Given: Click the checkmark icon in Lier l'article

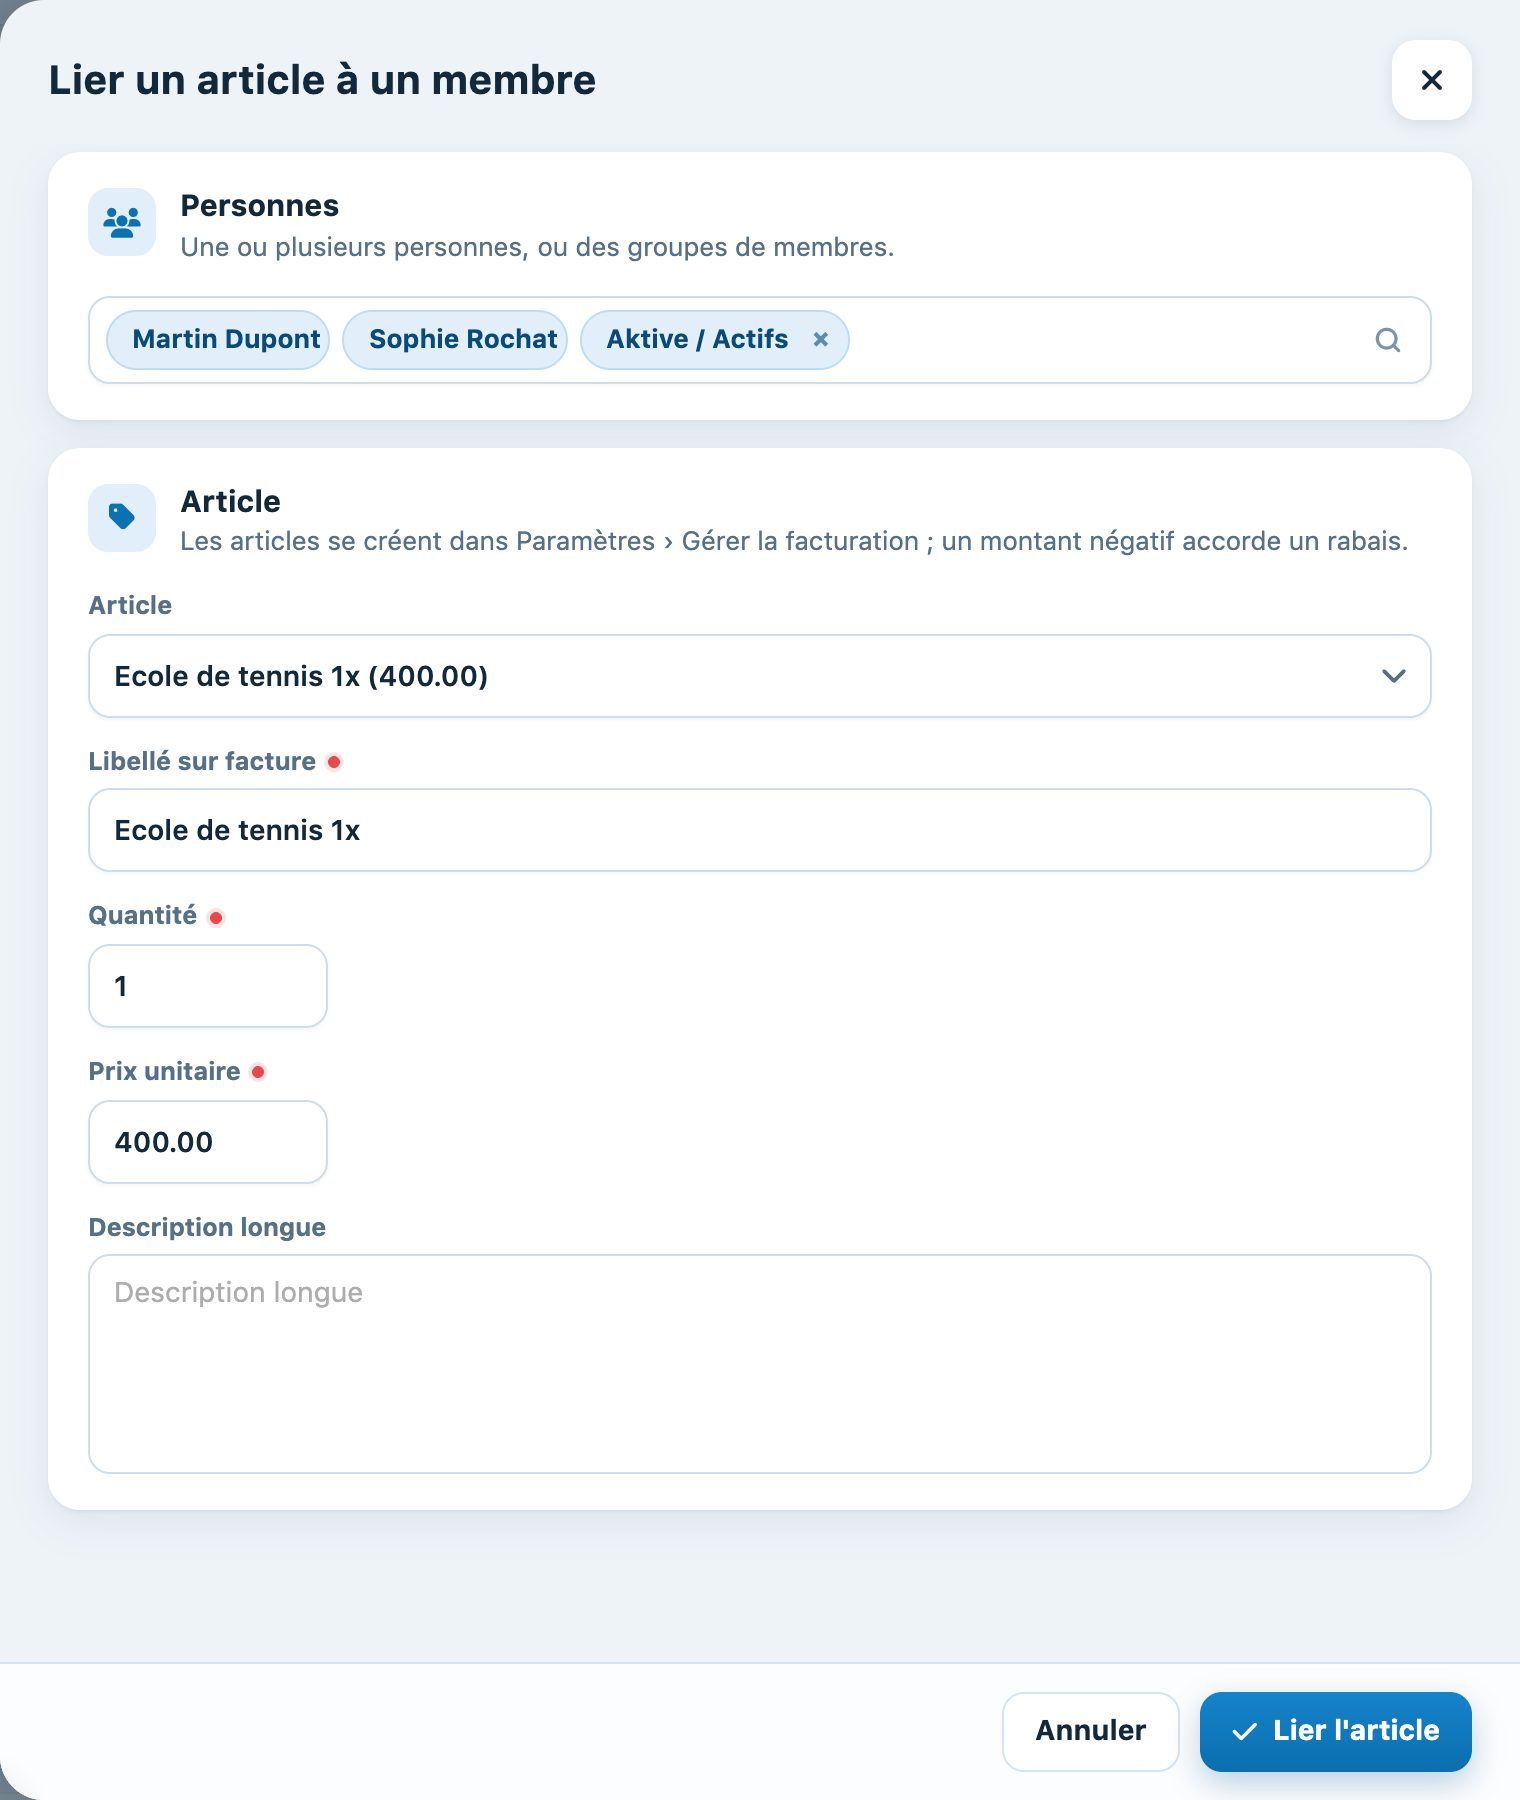Looking at the screenshot, I should (x=1244, y=1731).
